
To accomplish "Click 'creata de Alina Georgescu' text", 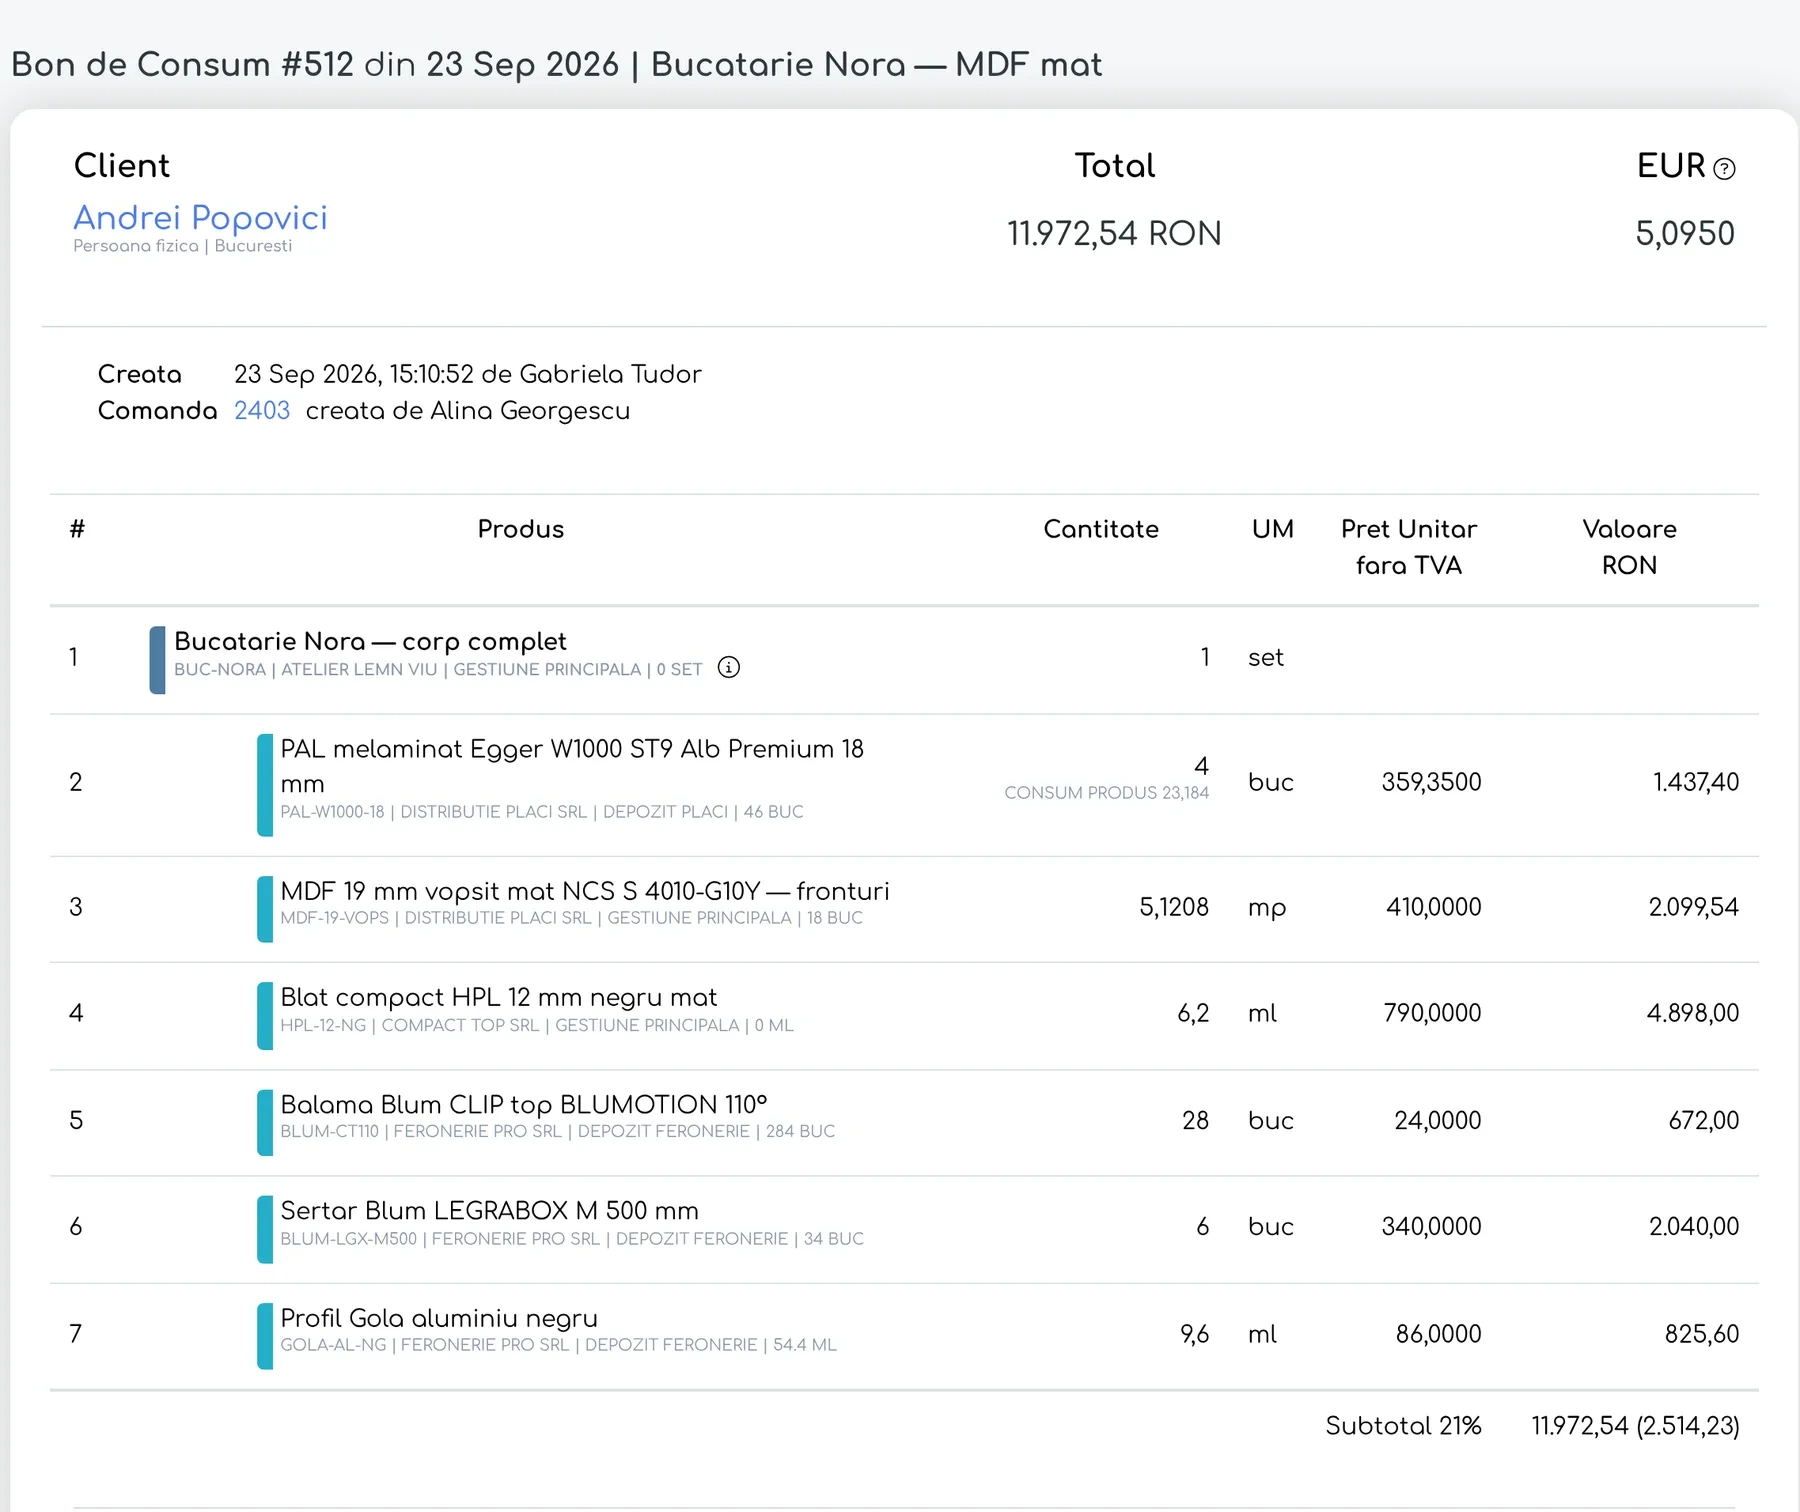I will pyautogui.click(x=468, y=411).
